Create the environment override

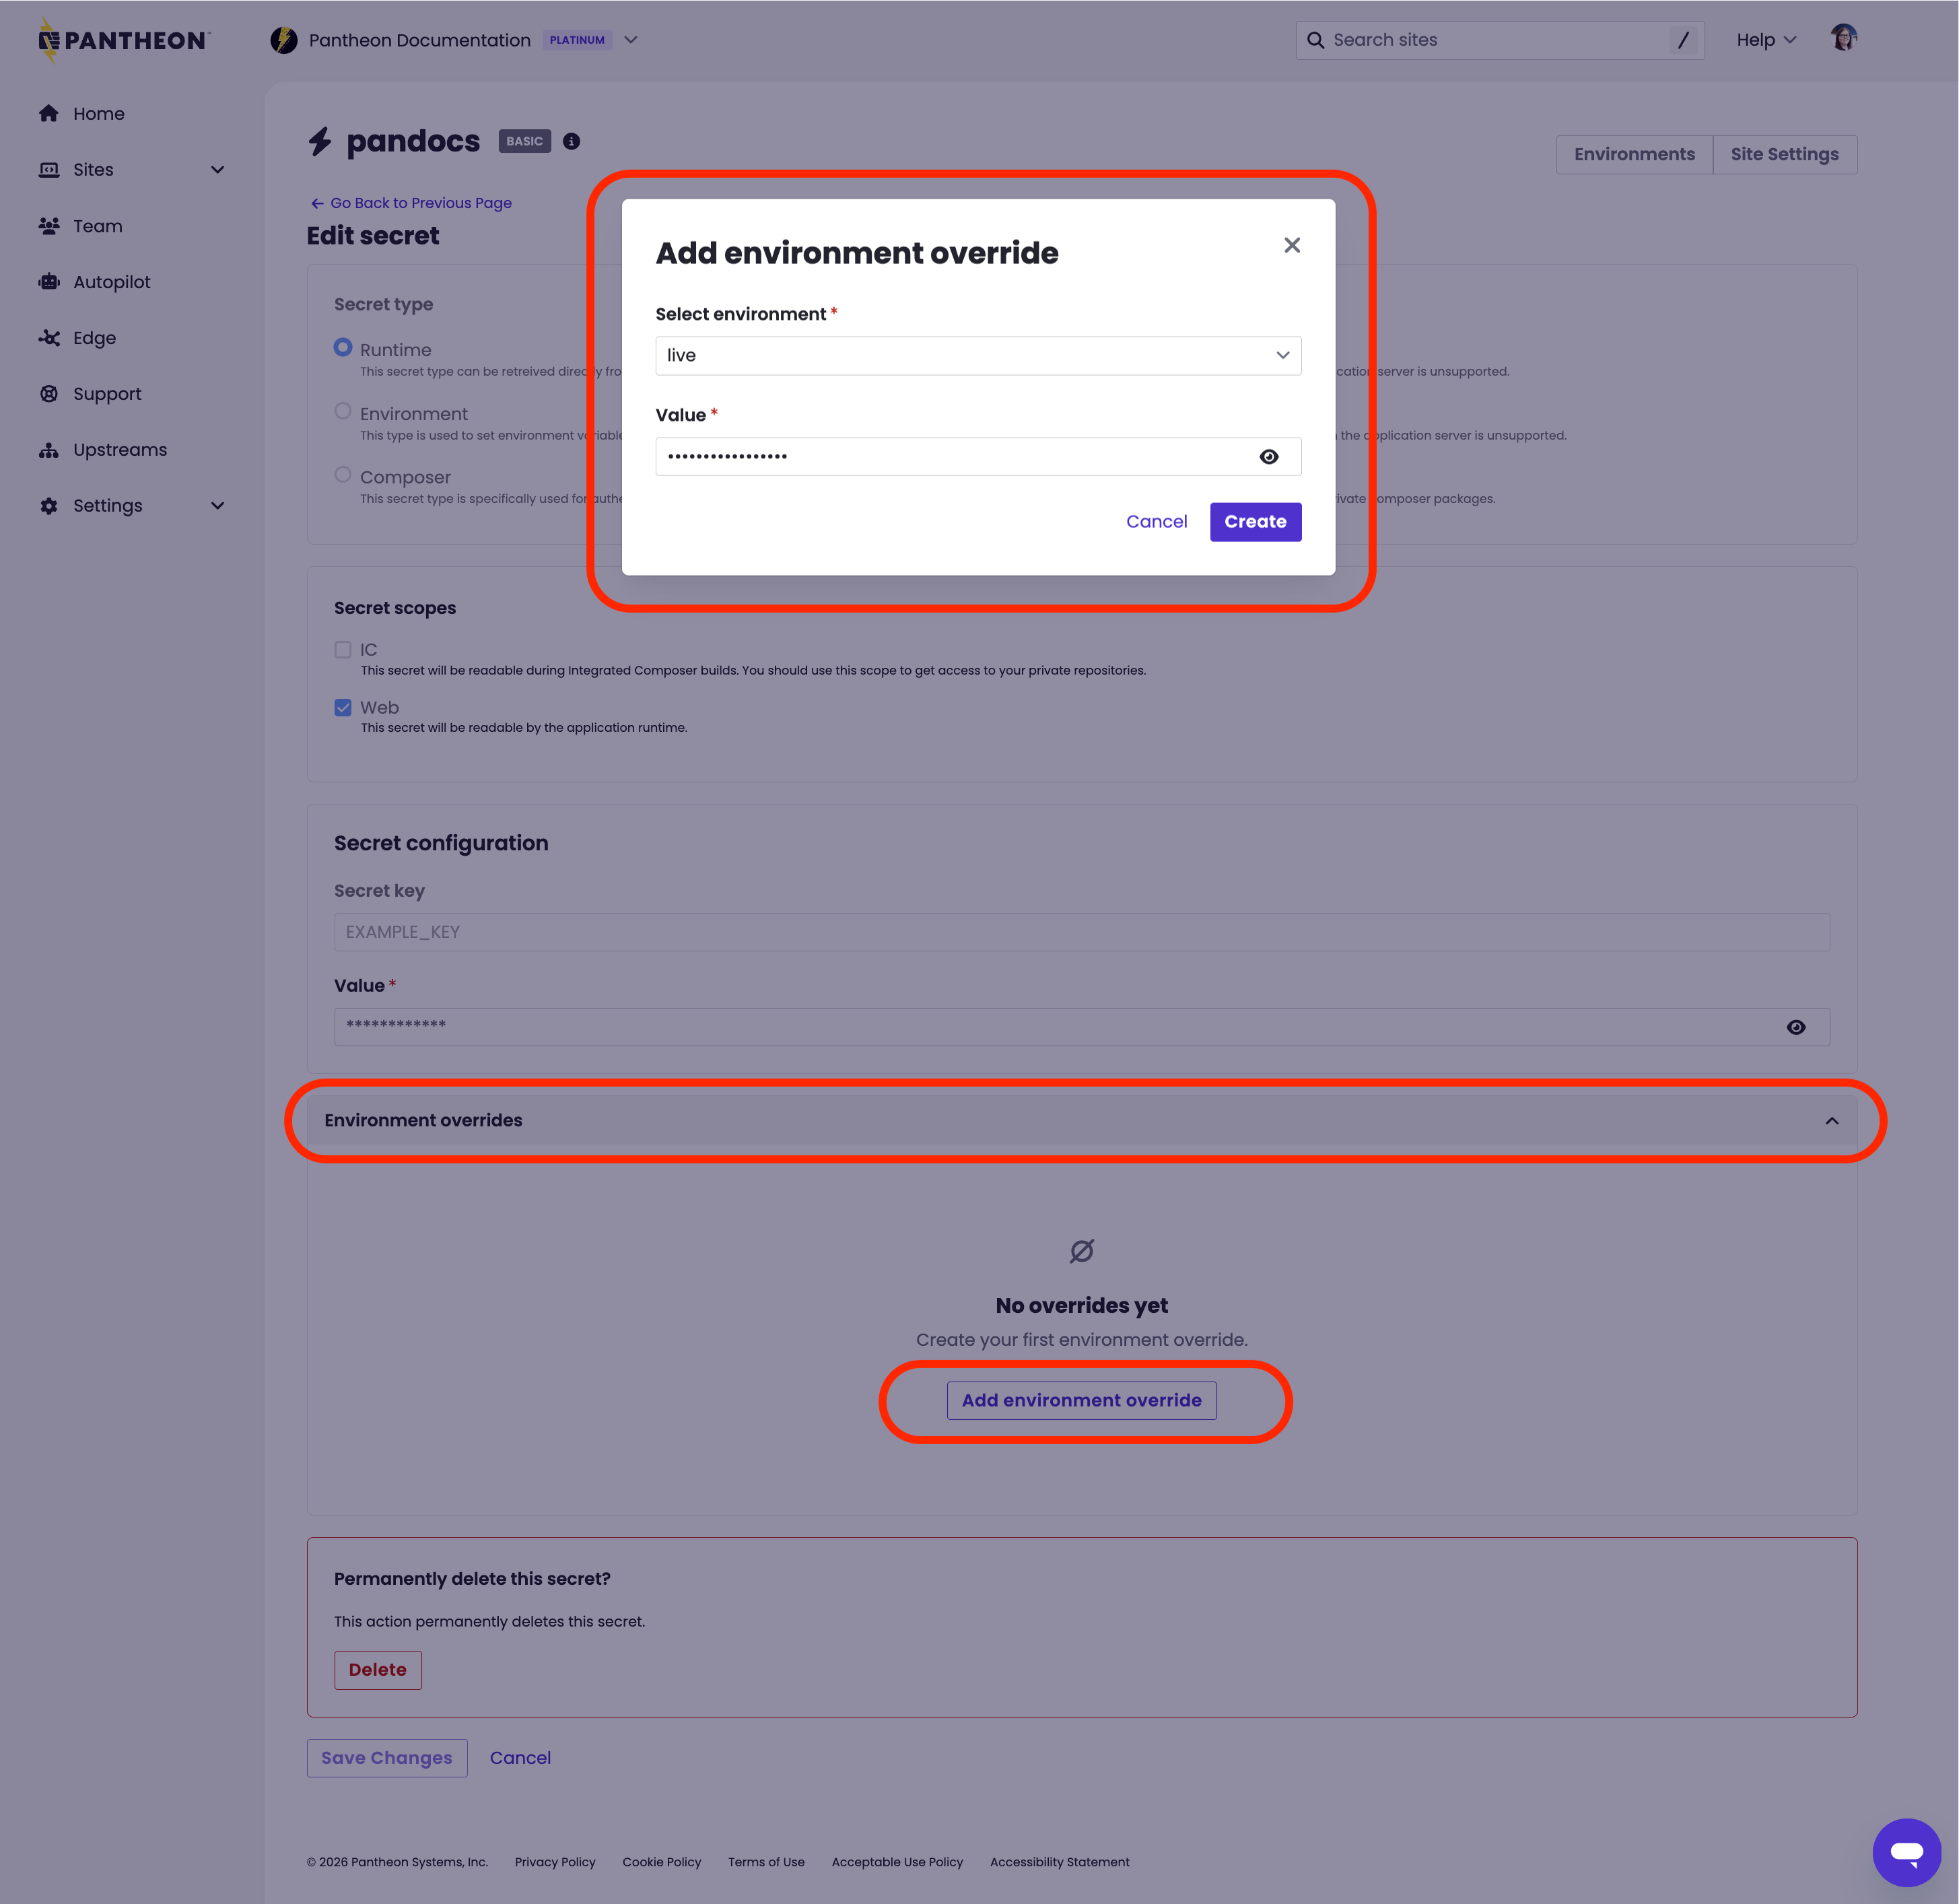pyautogui.click(x=1255, y=521)
